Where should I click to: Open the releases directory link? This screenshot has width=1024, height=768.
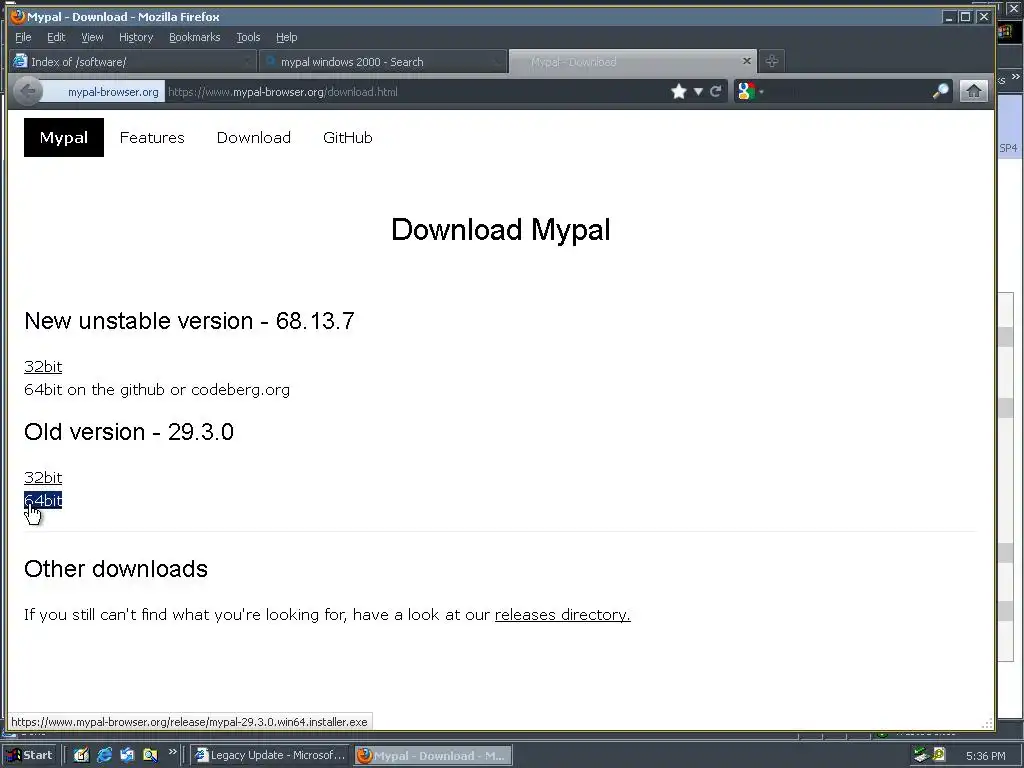[x=562, y=615]
